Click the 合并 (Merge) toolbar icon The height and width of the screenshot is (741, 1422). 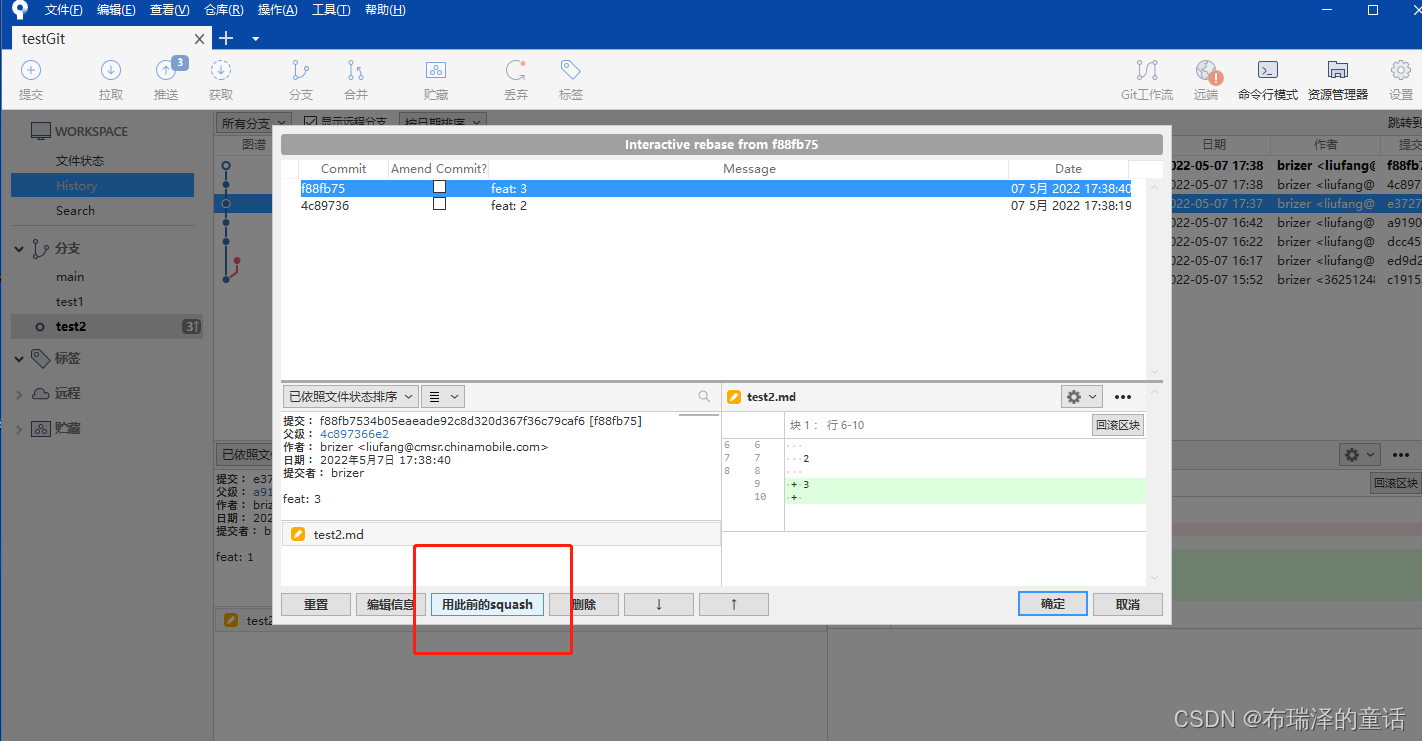356,80
